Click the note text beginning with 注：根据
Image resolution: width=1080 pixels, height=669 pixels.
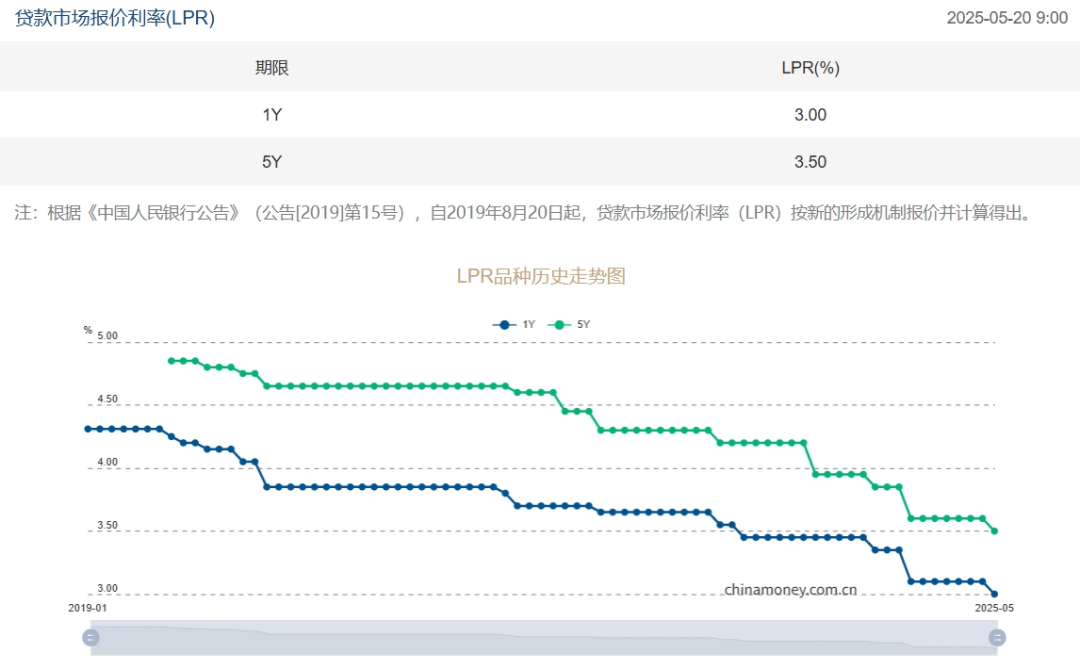tap(526, 213)
